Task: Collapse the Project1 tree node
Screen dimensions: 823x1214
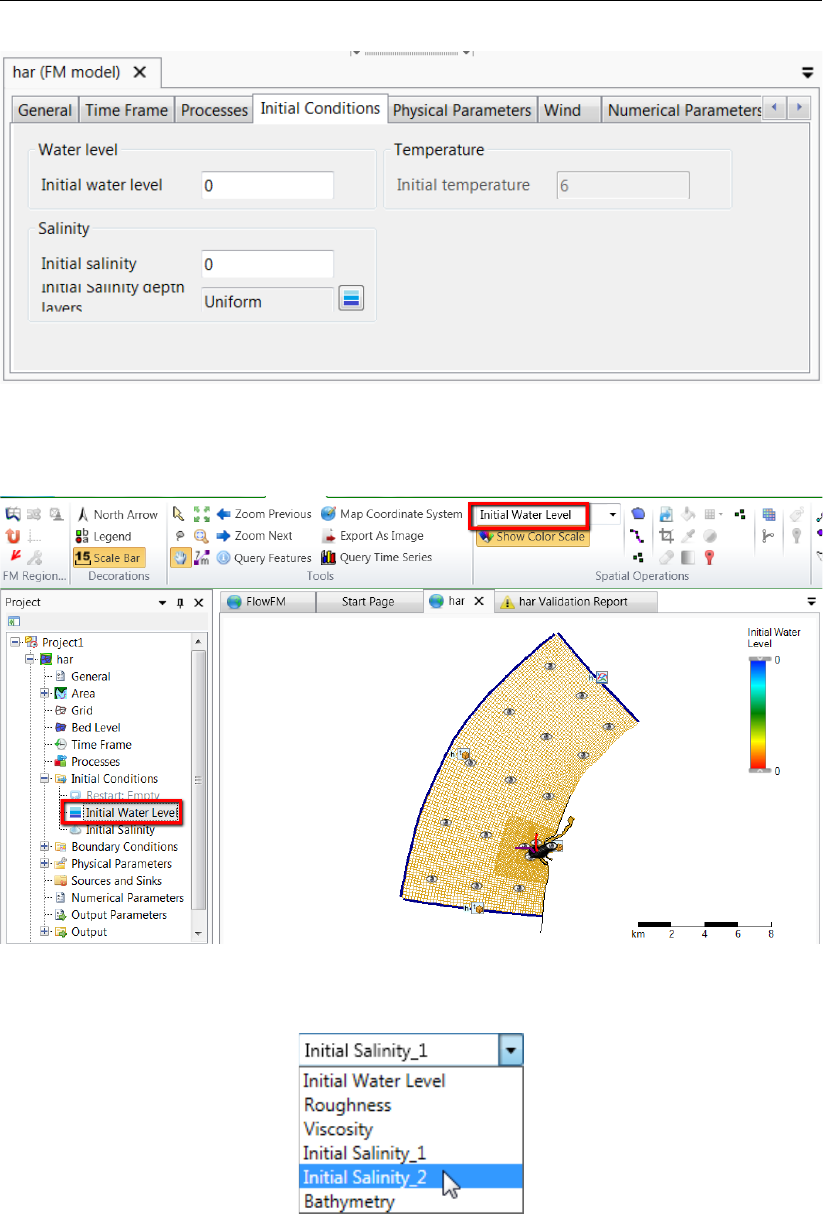Action: tap(14, 642)
